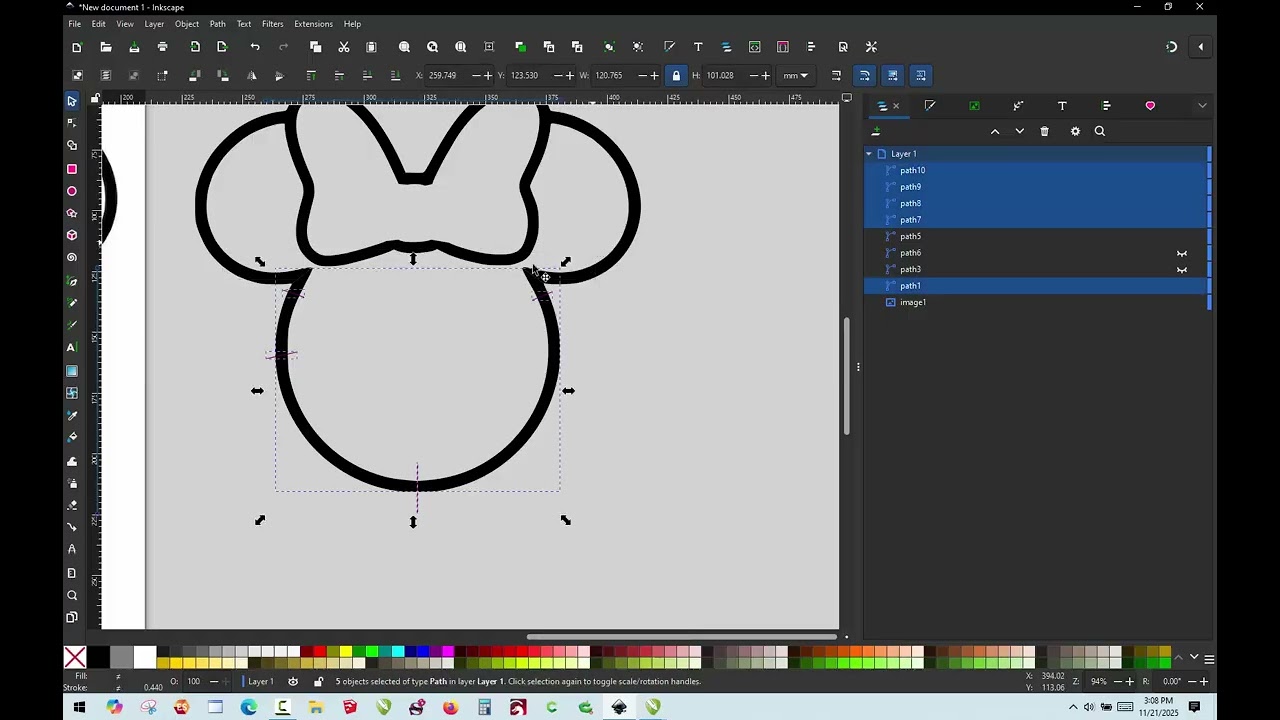
Task: Add a new layer
Action: tap(876, 131)
